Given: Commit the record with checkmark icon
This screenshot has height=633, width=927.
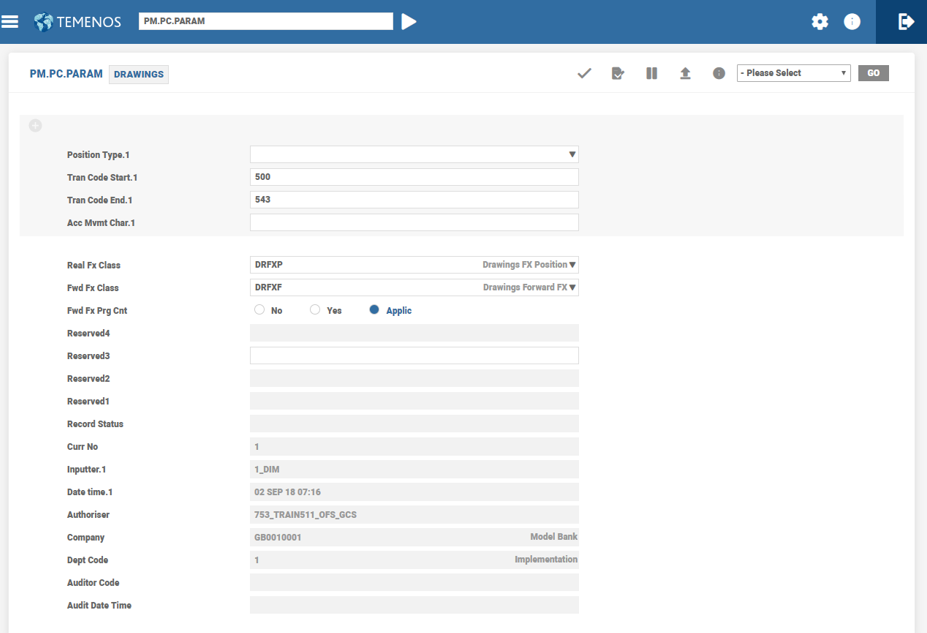Looking at the screenshot, I should (x=585, y=73).
